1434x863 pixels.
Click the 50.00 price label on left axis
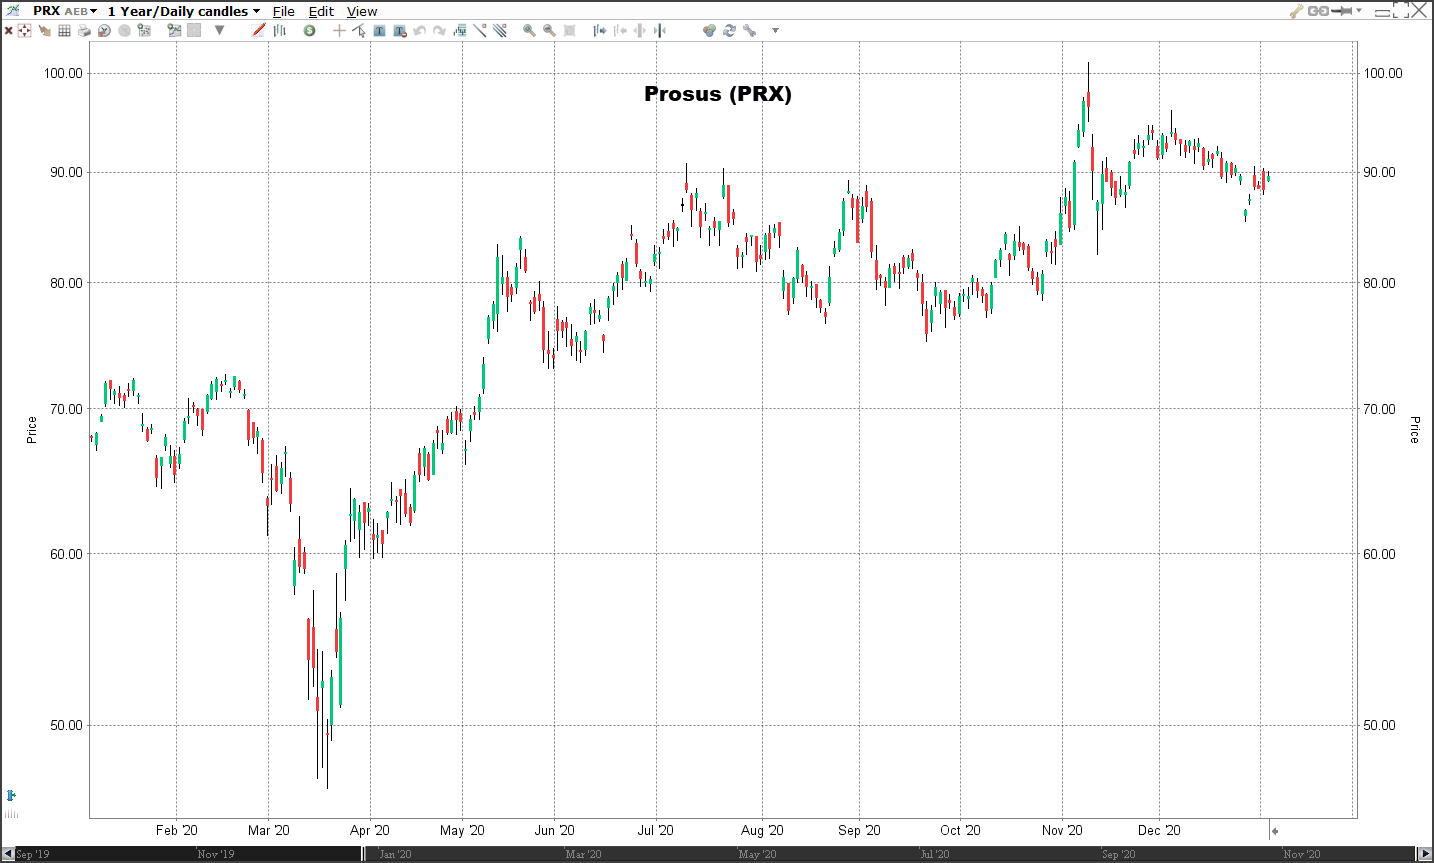click(x=67, y=725)
